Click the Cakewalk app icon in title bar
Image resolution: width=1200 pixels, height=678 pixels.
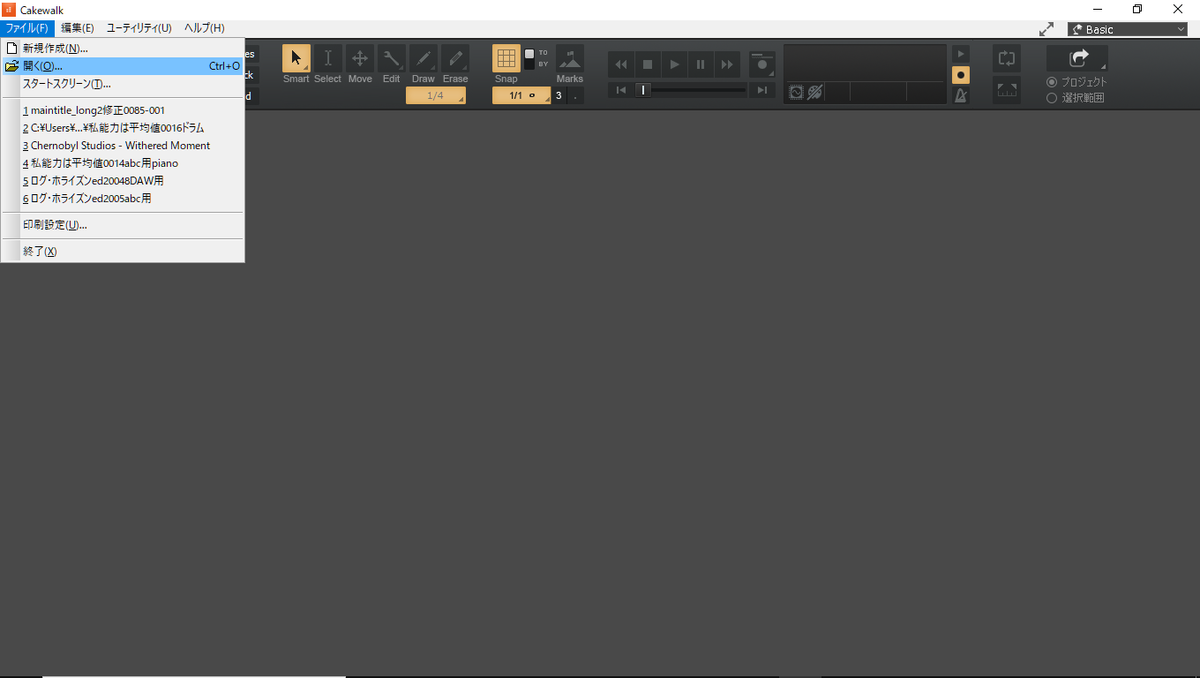(8, 9)
